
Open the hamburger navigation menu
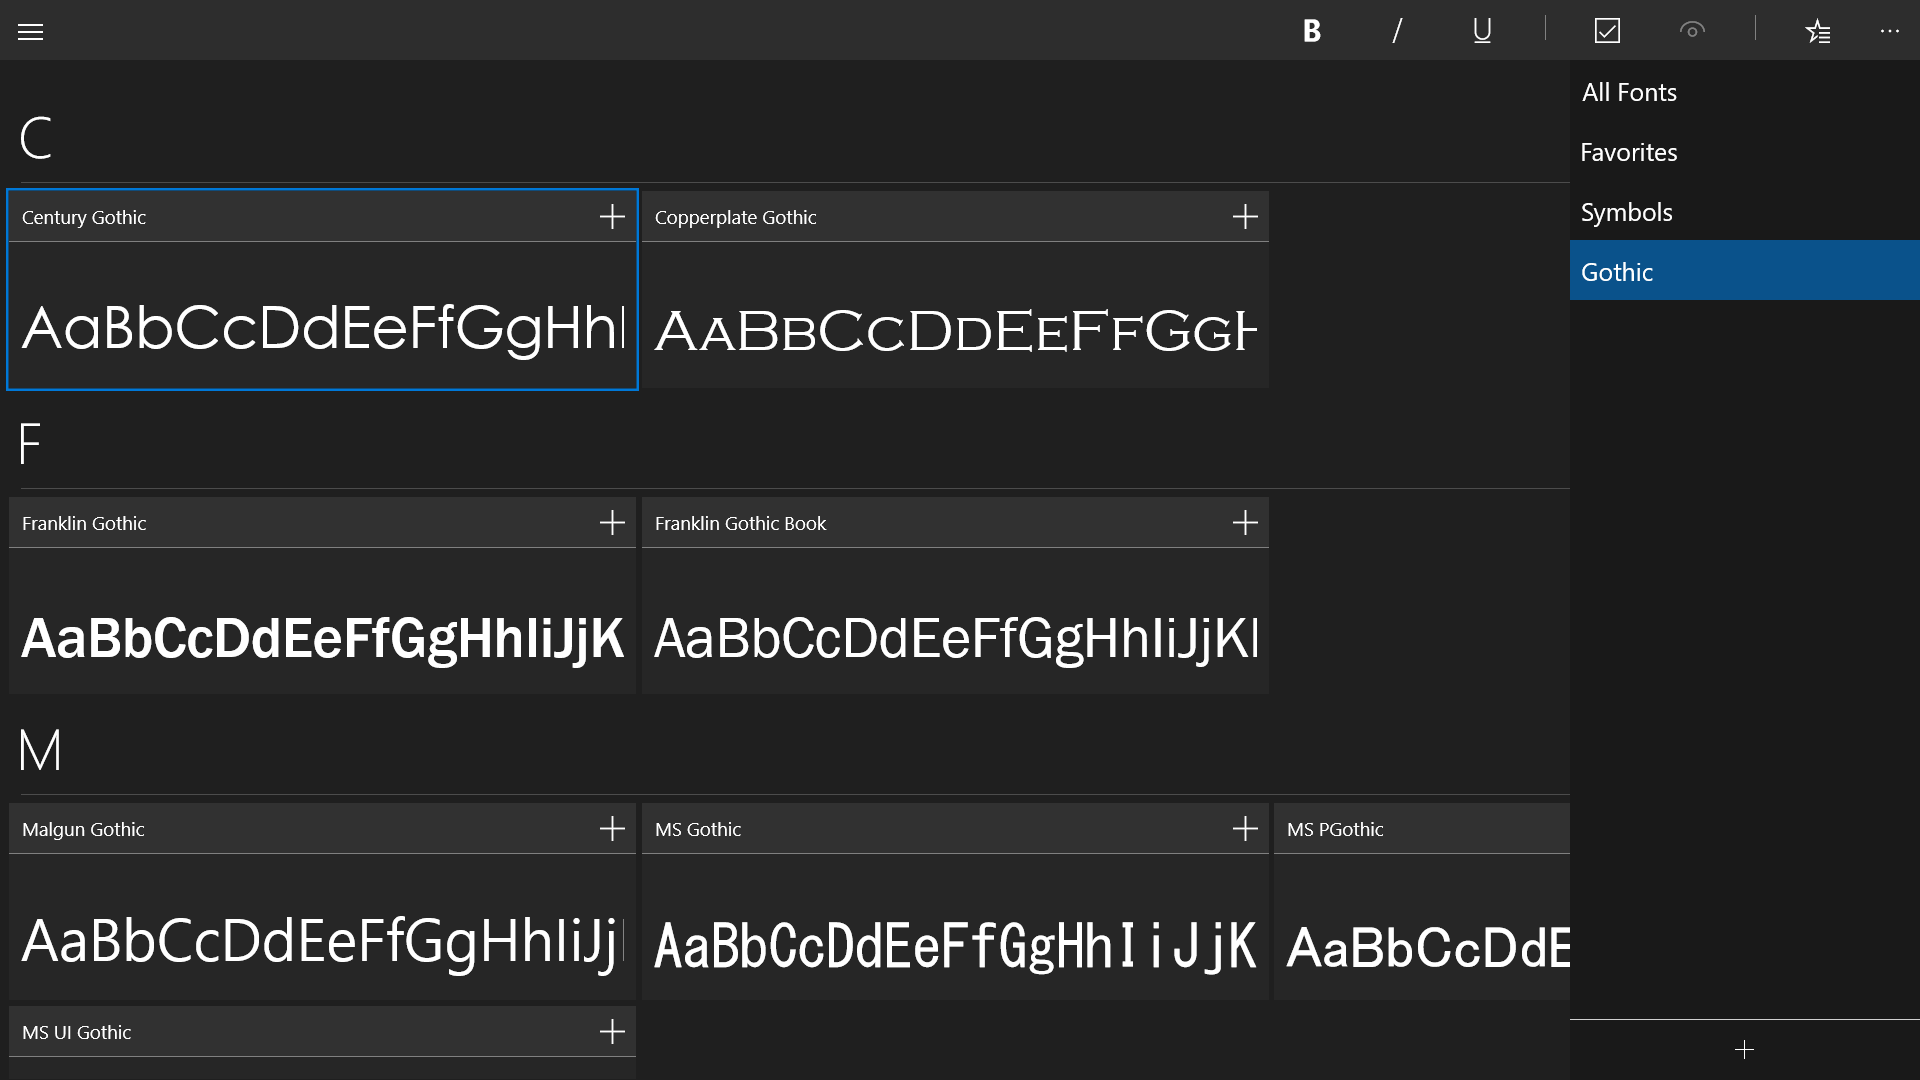tap(31, 32)
